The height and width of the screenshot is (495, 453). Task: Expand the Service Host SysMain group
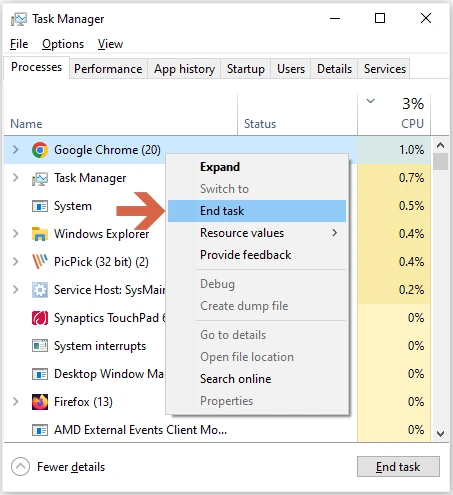15,290
